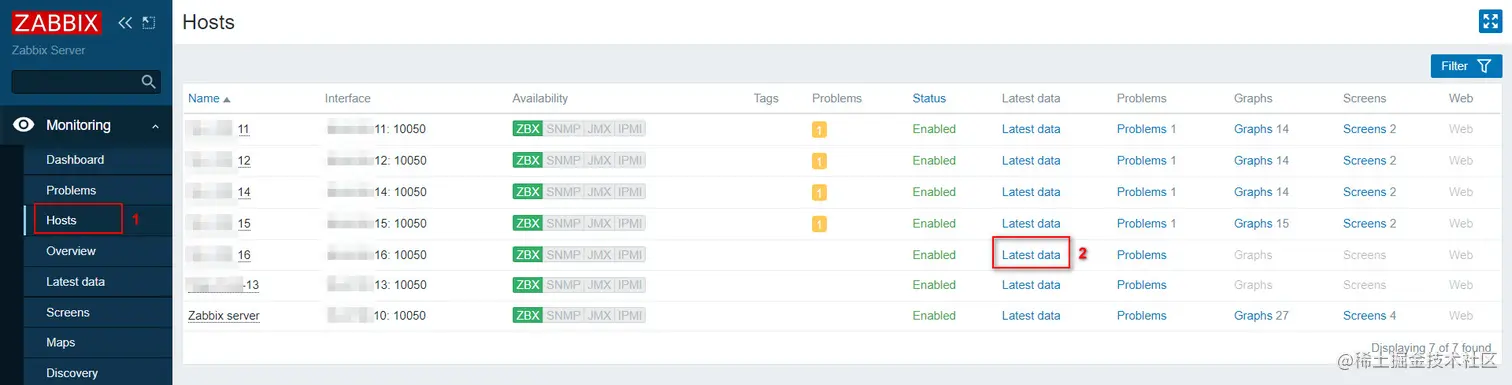Open Graphs 27 for Zabbix server
The image size is (1512, 385).
click(x=1261, y=316)
